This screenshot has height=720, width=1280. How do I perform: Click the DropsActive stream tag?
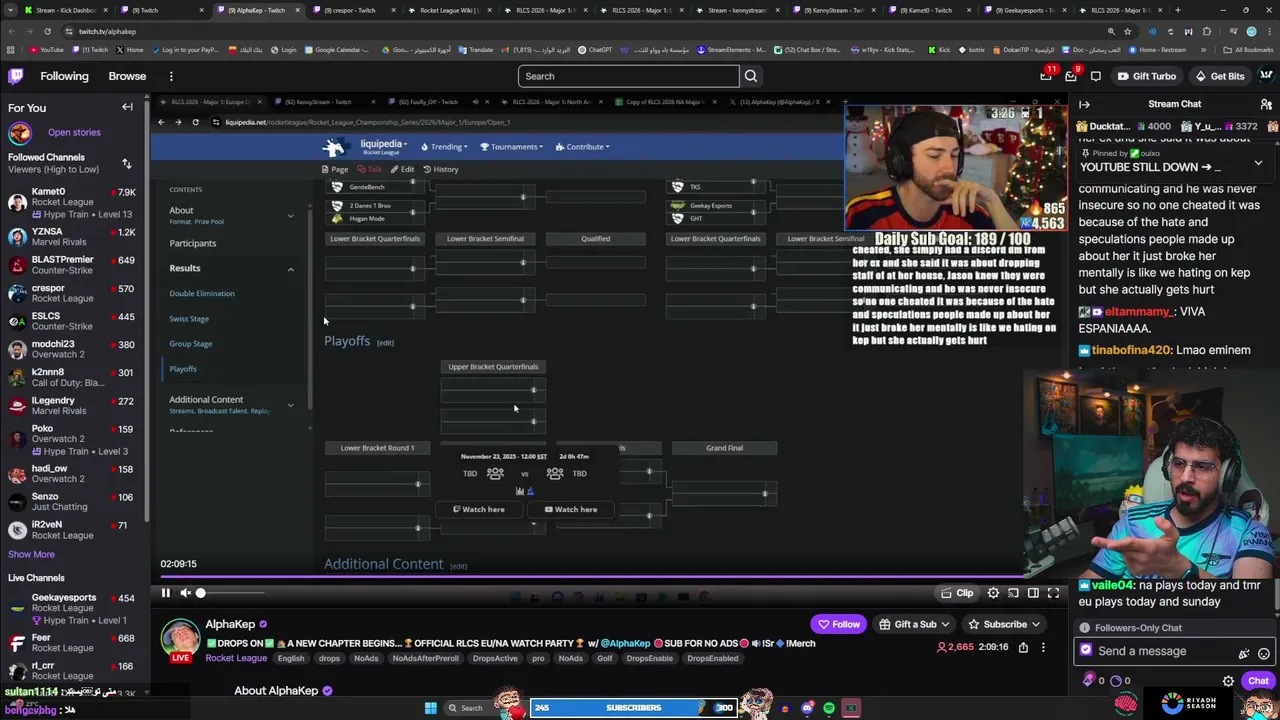[x=495, y=658]
